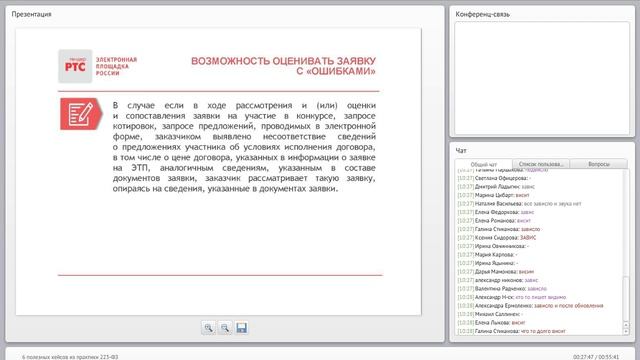
Task: Open the Список пользова... tab
Action: (x=541, y=164)
